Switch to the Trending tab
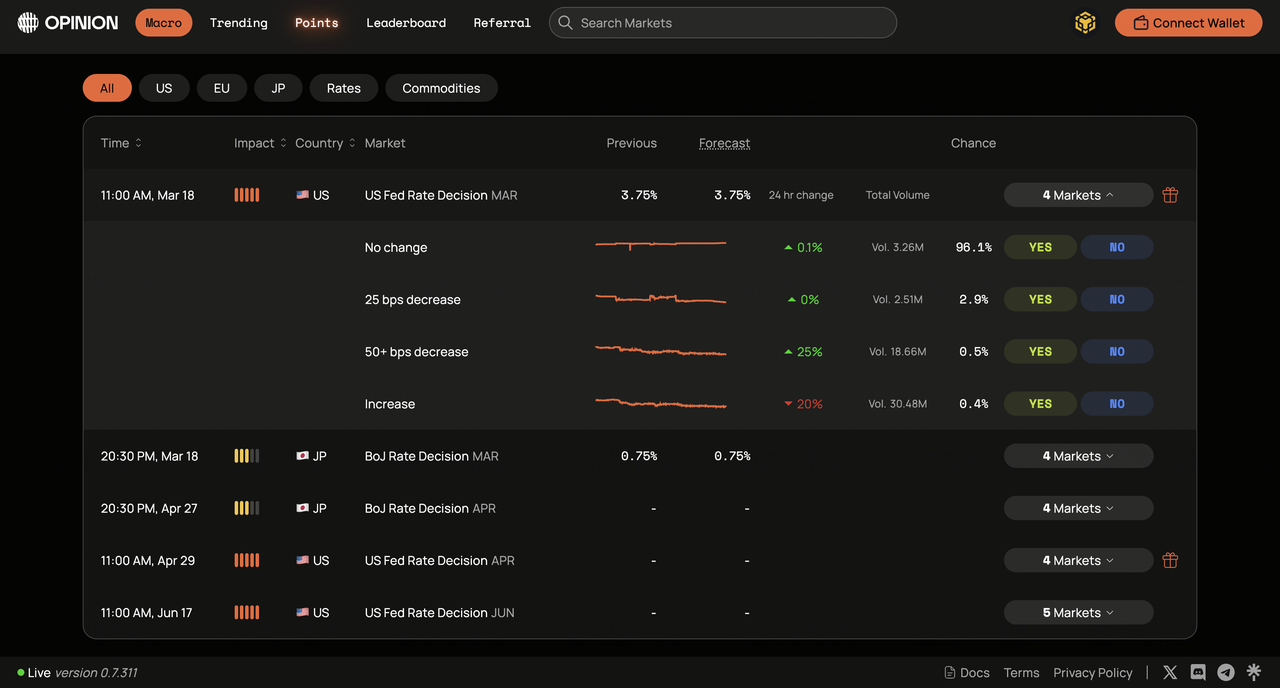This screenshot has width=1280, height=688. click(239, 23)
